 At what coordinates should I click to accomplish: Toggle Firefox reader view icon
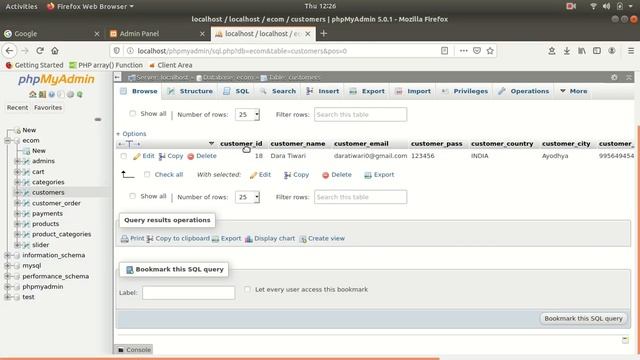pyautogui.click(x=444, y=51)
